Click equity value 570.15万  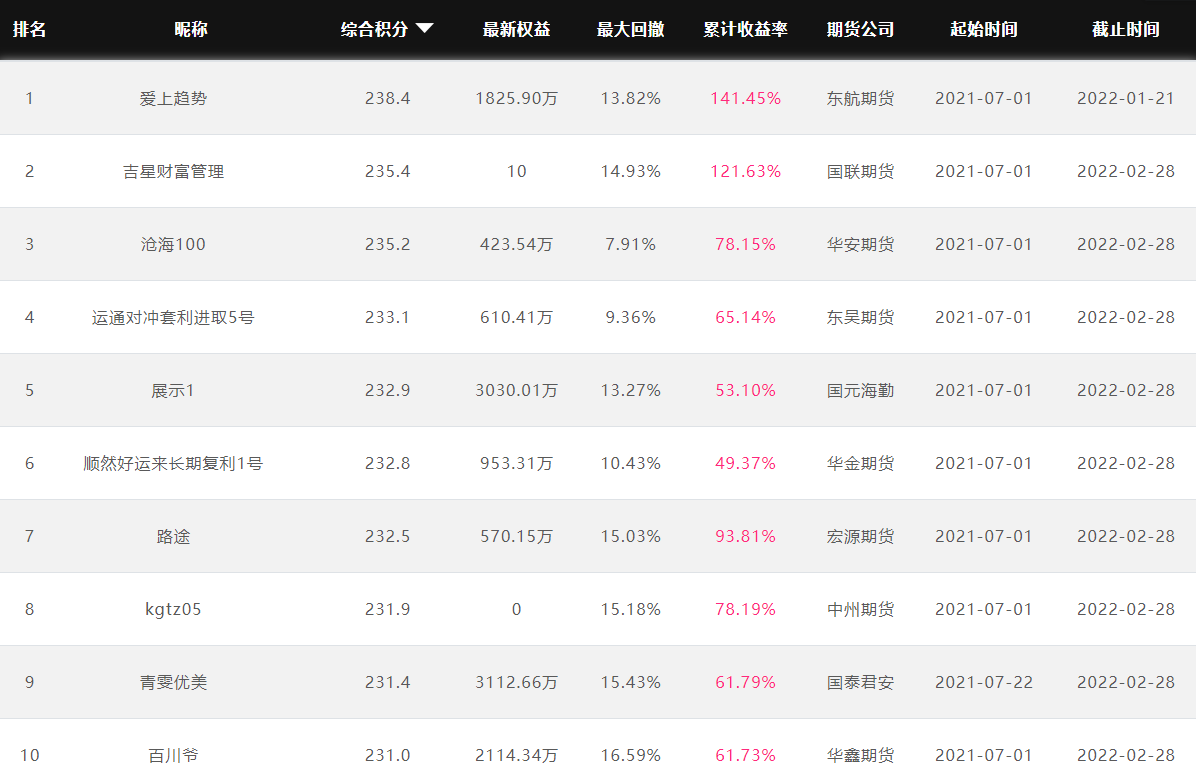[516, 536]
